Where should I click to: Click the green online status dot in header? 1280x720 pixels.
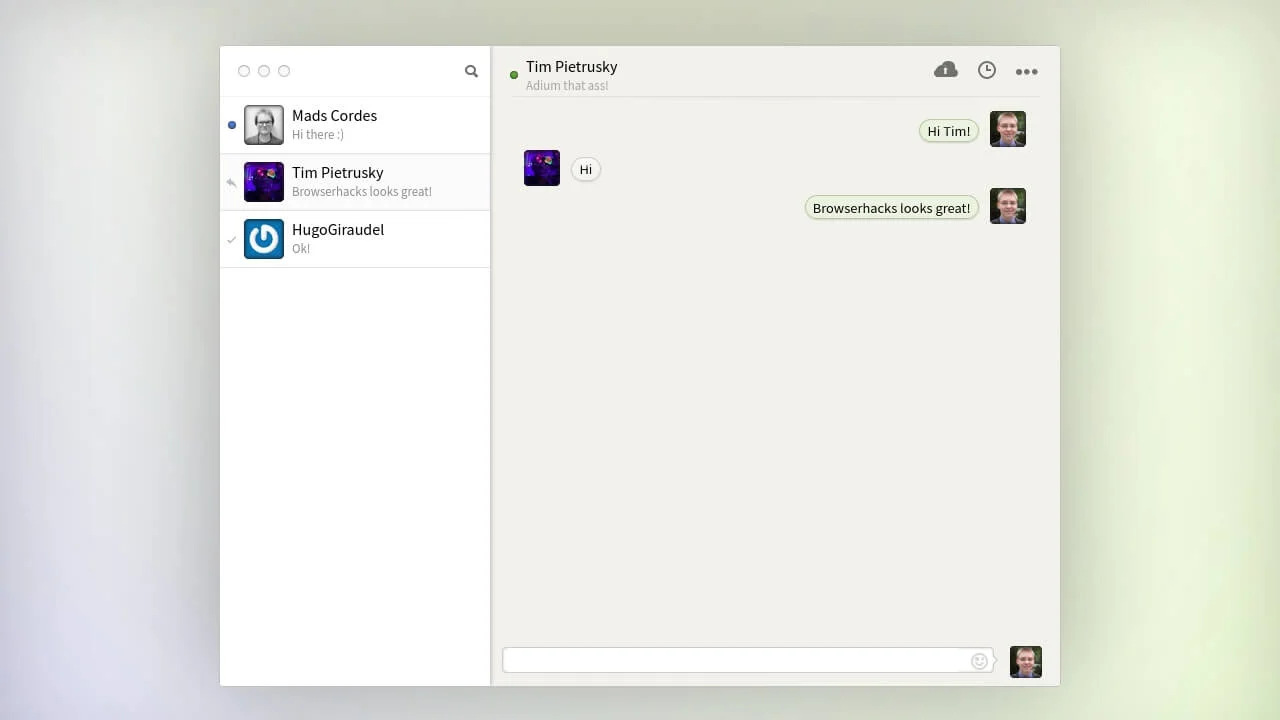pos(514,75)
